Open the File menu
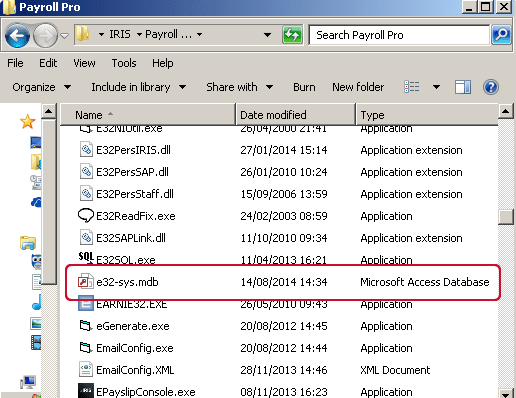Image resolution: width=516 pixels, height=398 pixels. click(x=15, y=63)
